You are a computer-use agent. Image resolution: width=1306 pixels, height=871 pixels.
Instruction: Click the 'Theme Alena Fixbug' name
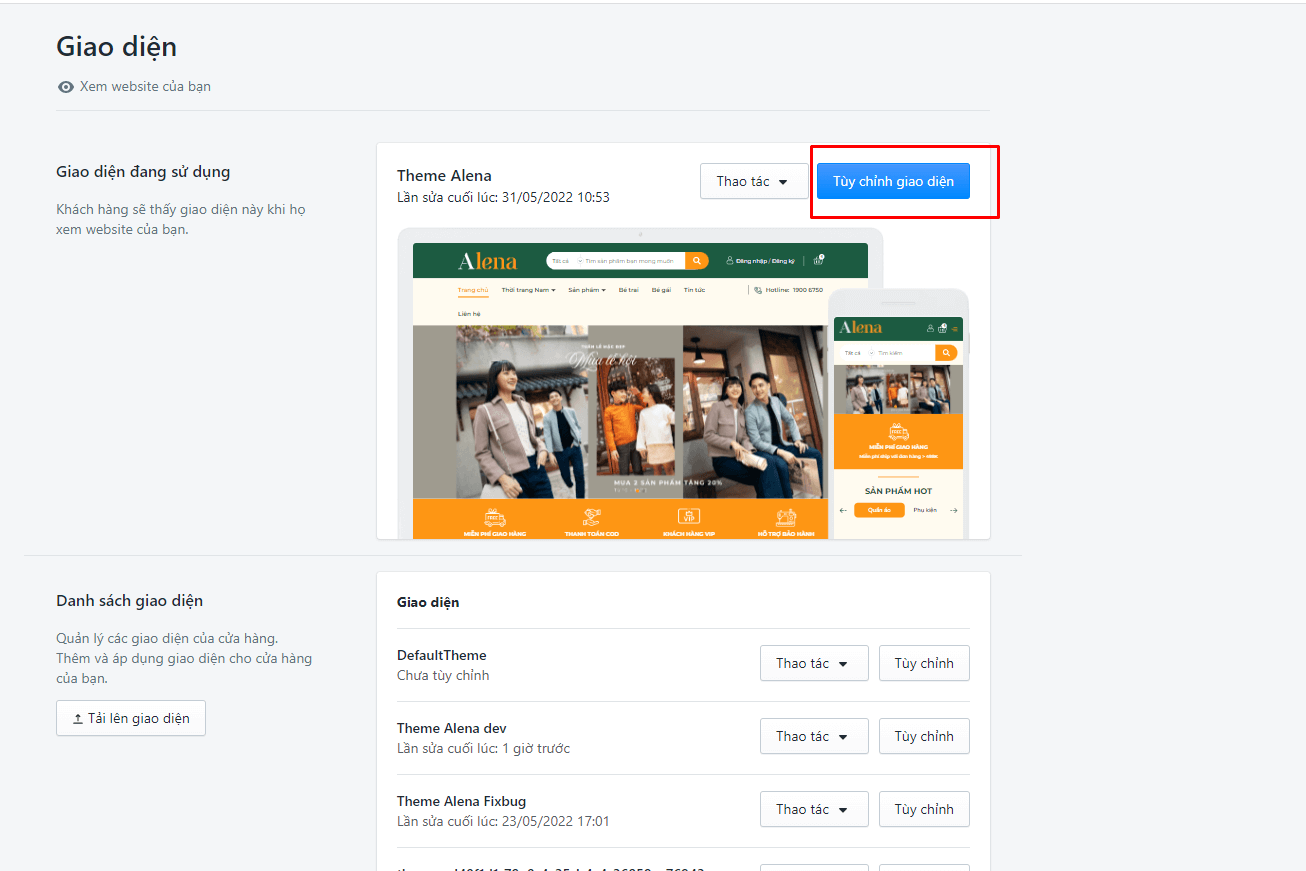pyautogui.click(x=461, y=801)
